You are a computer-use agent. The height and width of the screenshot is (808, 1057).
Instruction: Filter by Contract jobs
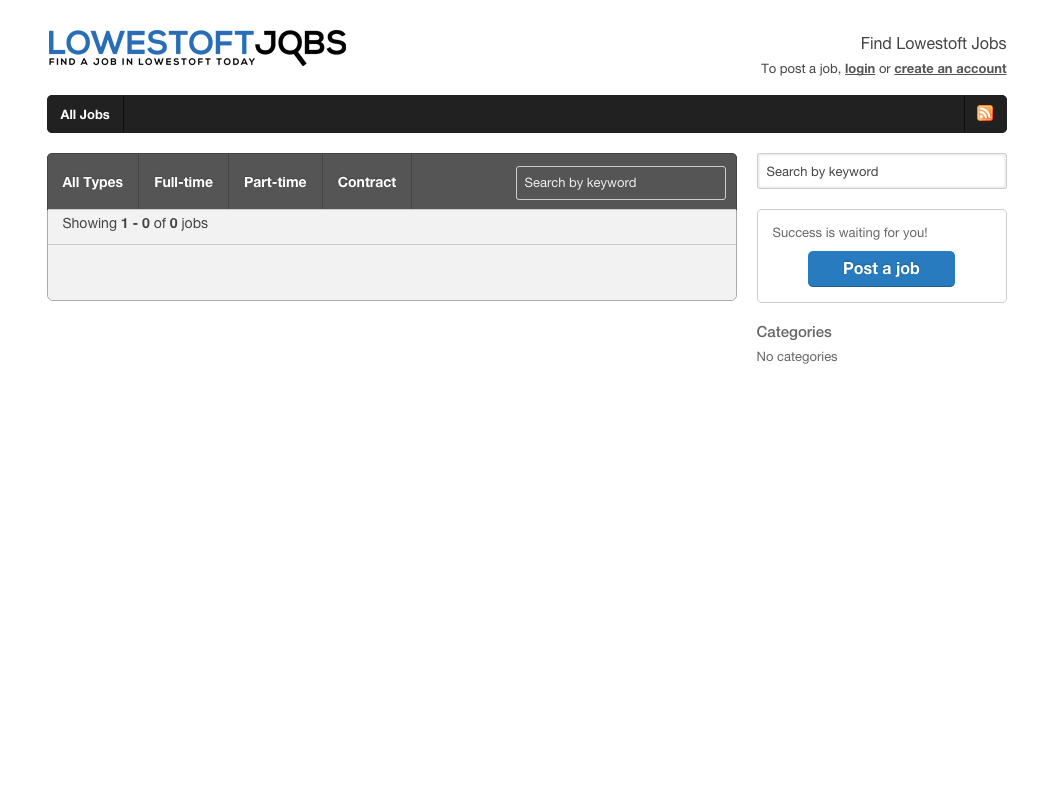coord(367,182)
